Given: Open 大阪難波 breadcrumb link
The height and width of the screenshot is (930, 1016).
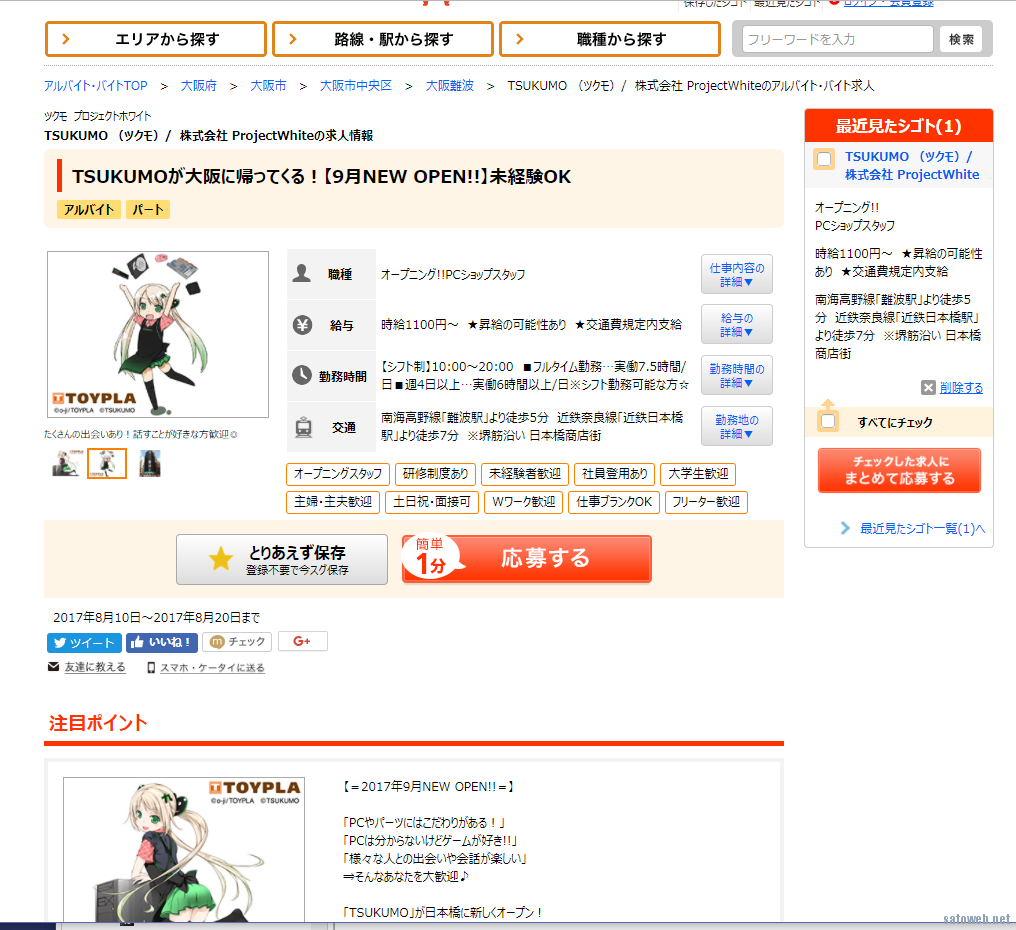Looking at the screenshot, I should (x=450, y=86).
